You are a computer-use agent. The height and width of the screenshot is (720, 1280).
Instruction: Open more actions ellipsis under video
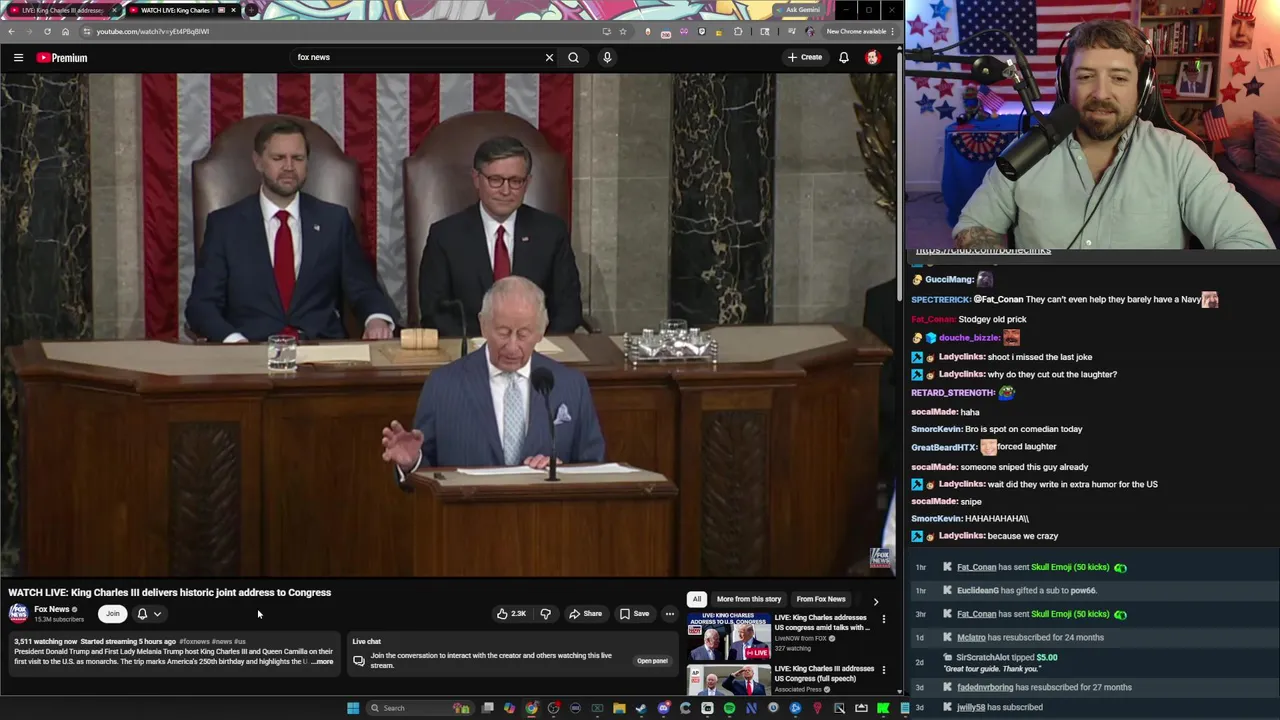point(670,614)
